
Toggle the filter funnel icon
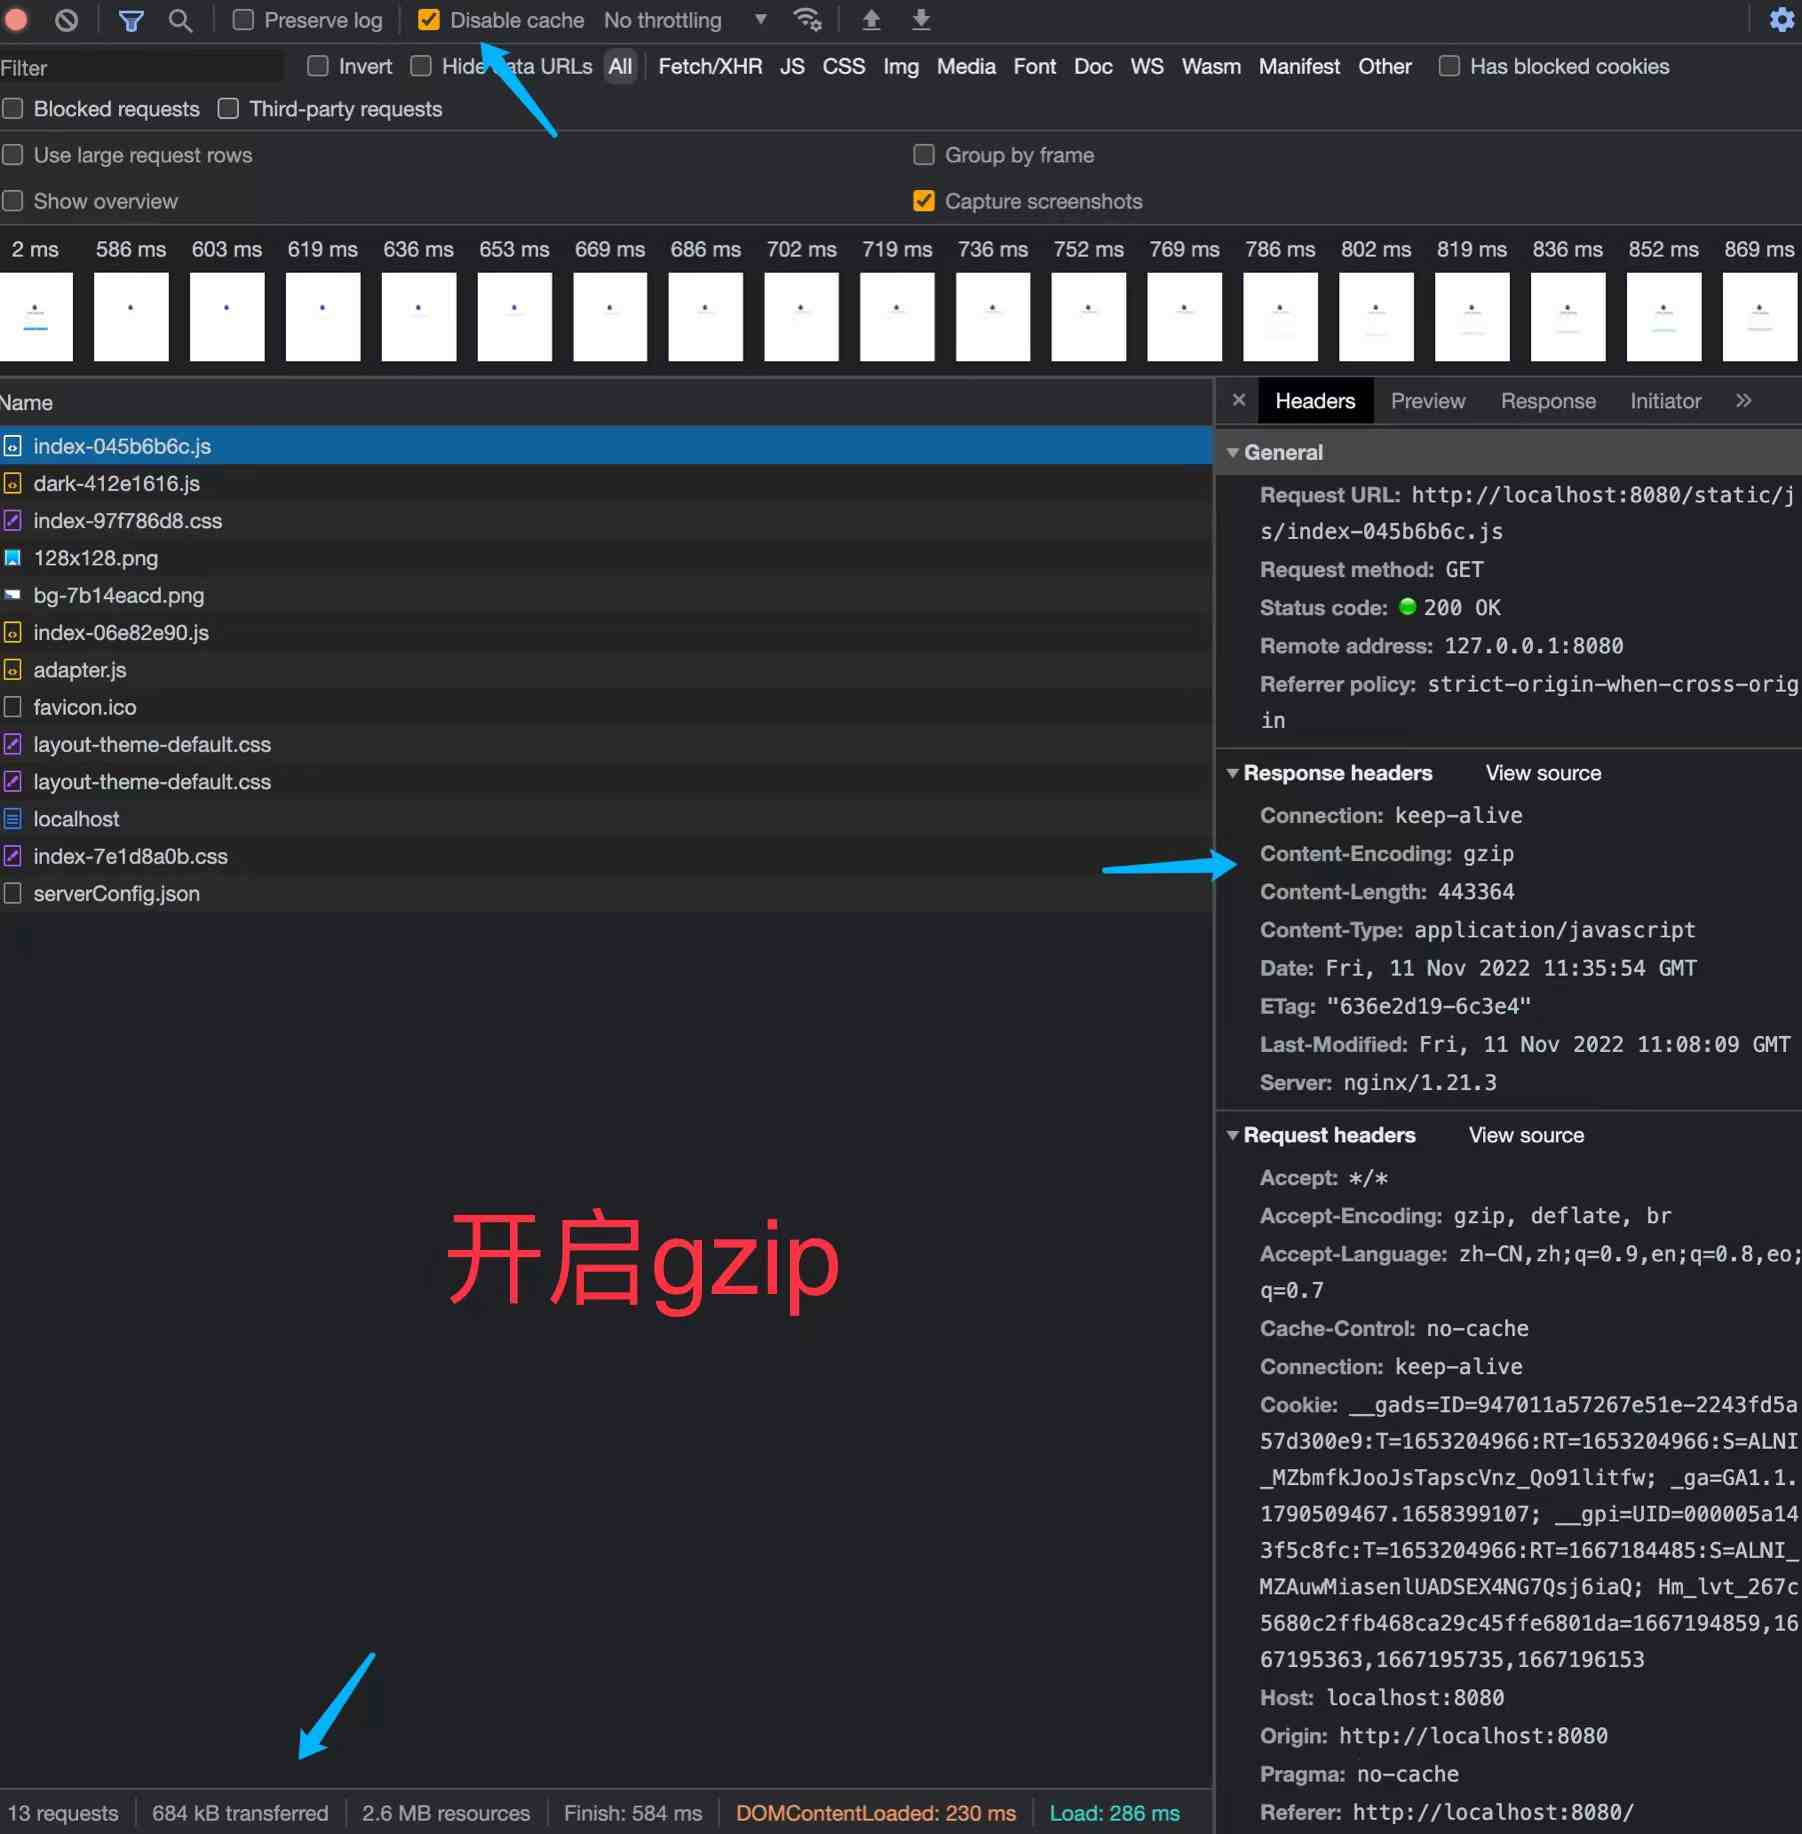(131, 20)
